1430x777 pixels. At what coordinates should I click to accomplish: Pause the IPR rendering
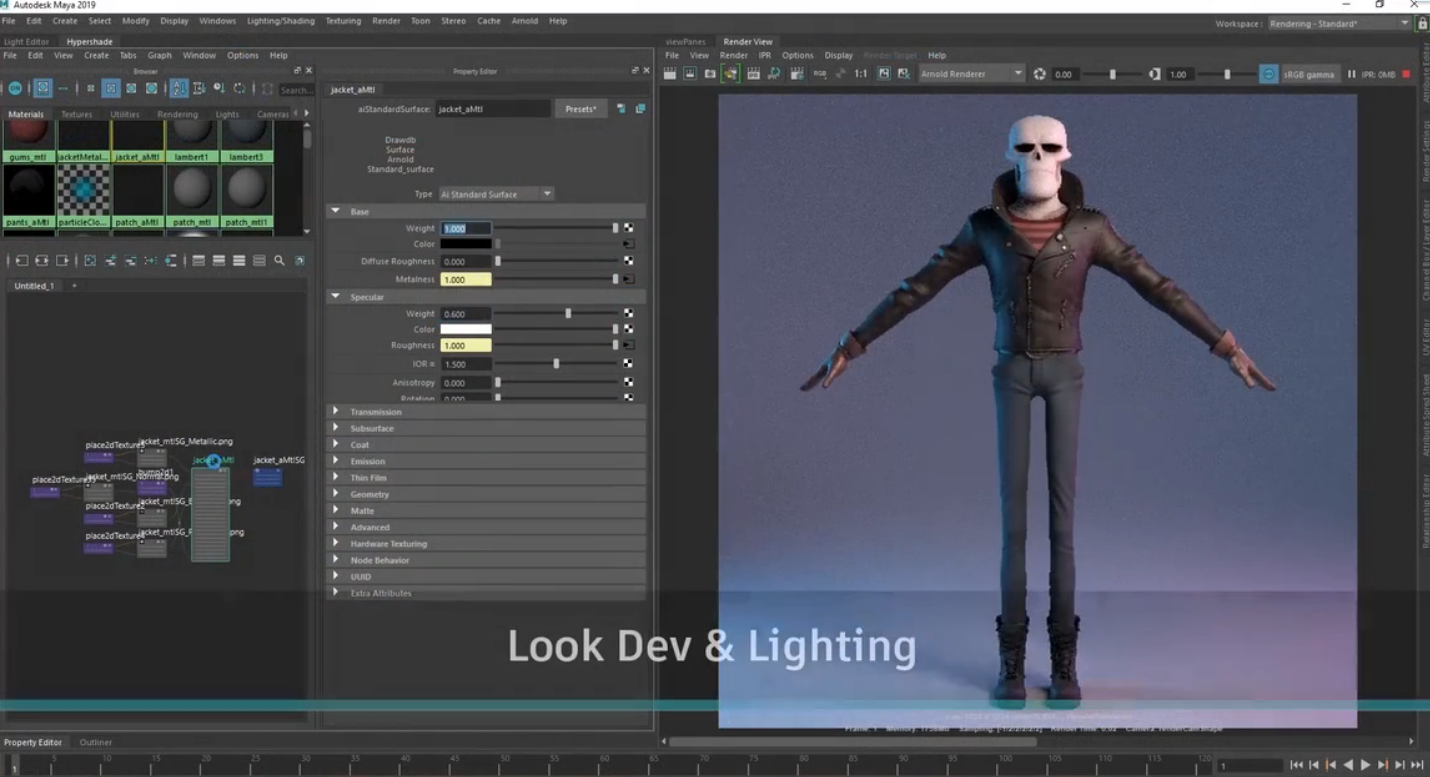[1351, 74]
